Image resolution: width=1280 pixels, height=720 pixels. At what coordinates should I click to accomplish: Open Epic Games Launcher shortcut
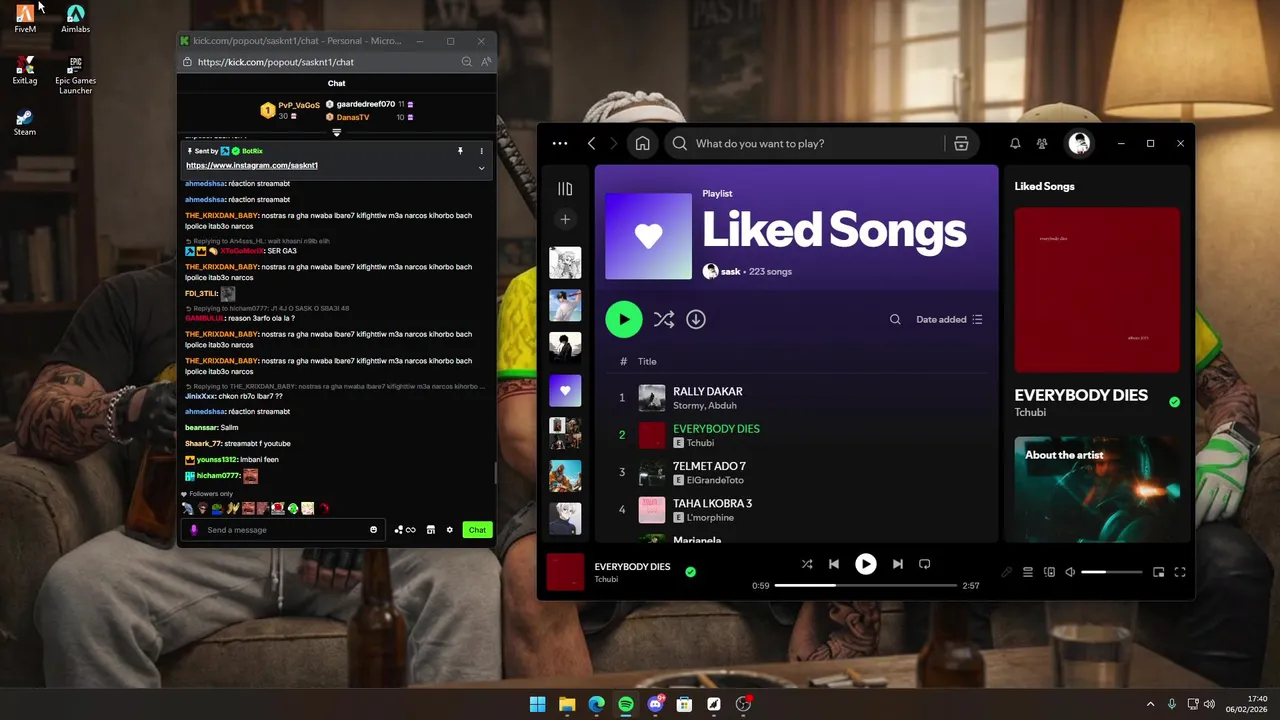click(75, 75)
